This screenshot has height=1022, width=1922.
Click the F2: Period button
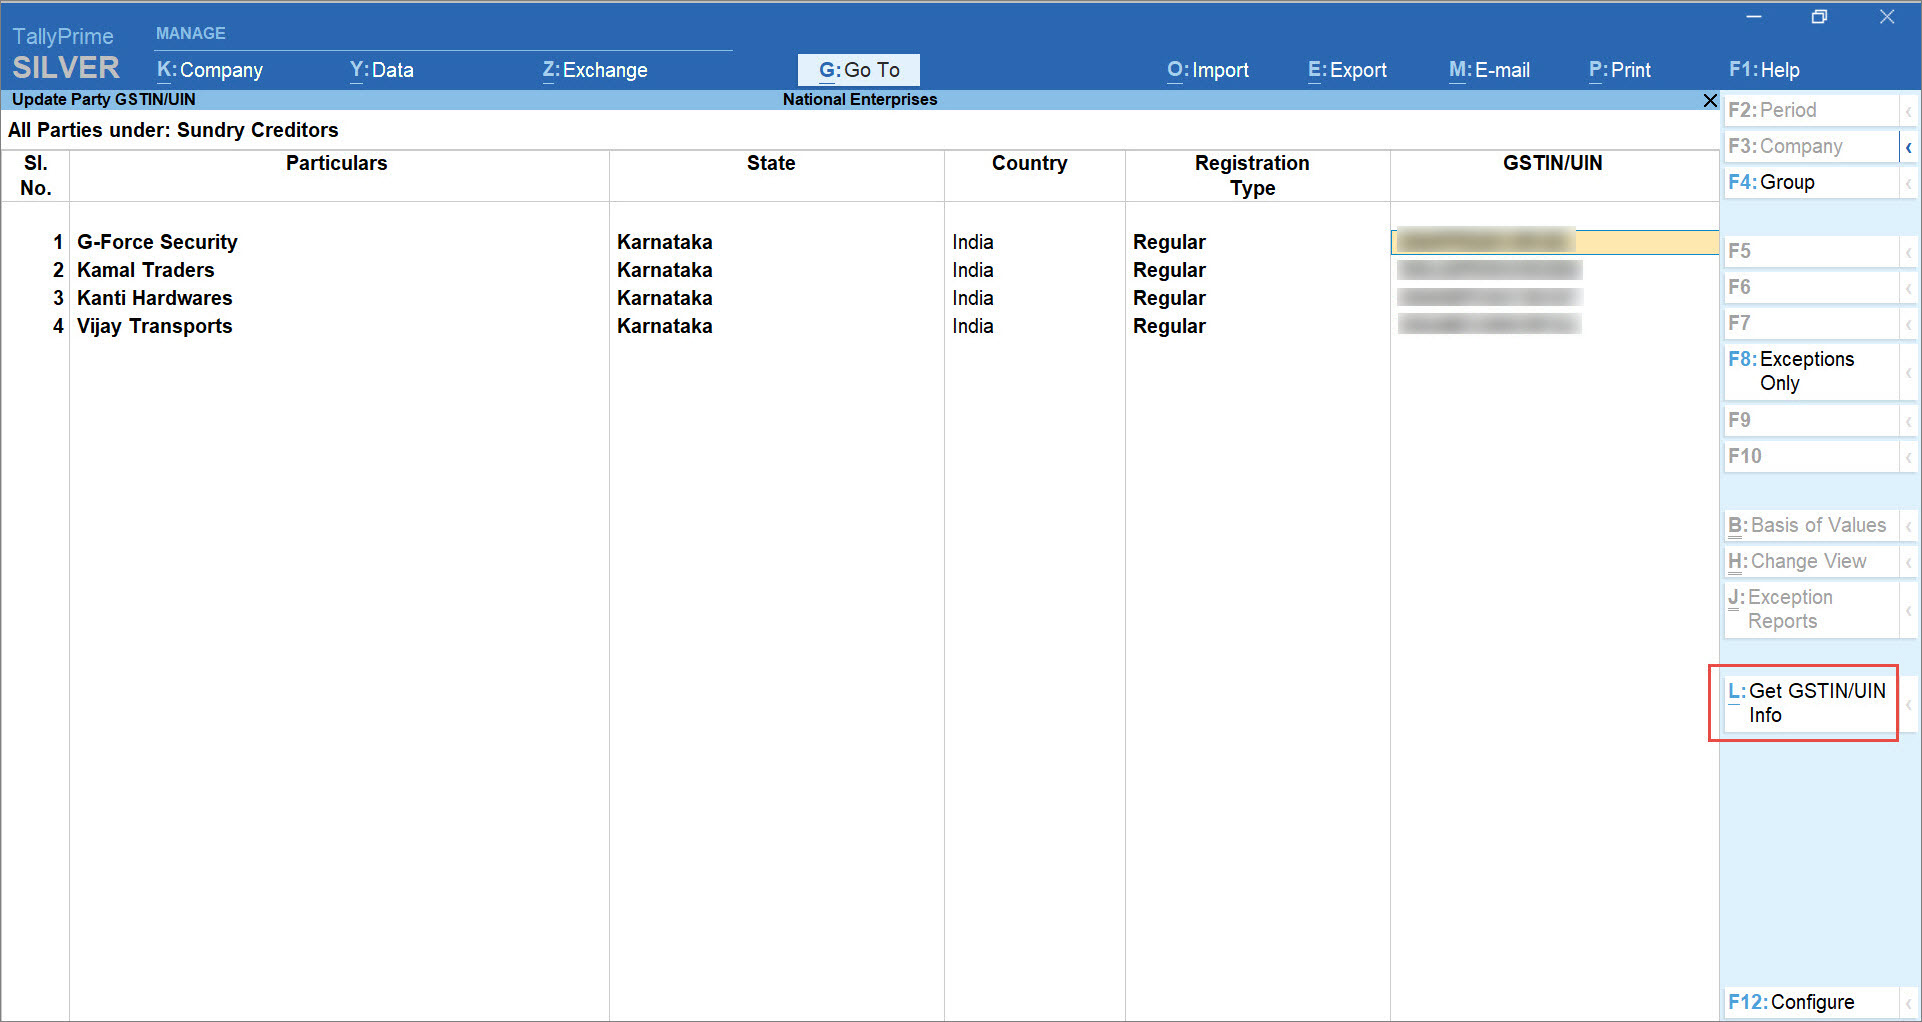tap(1811, 110)
